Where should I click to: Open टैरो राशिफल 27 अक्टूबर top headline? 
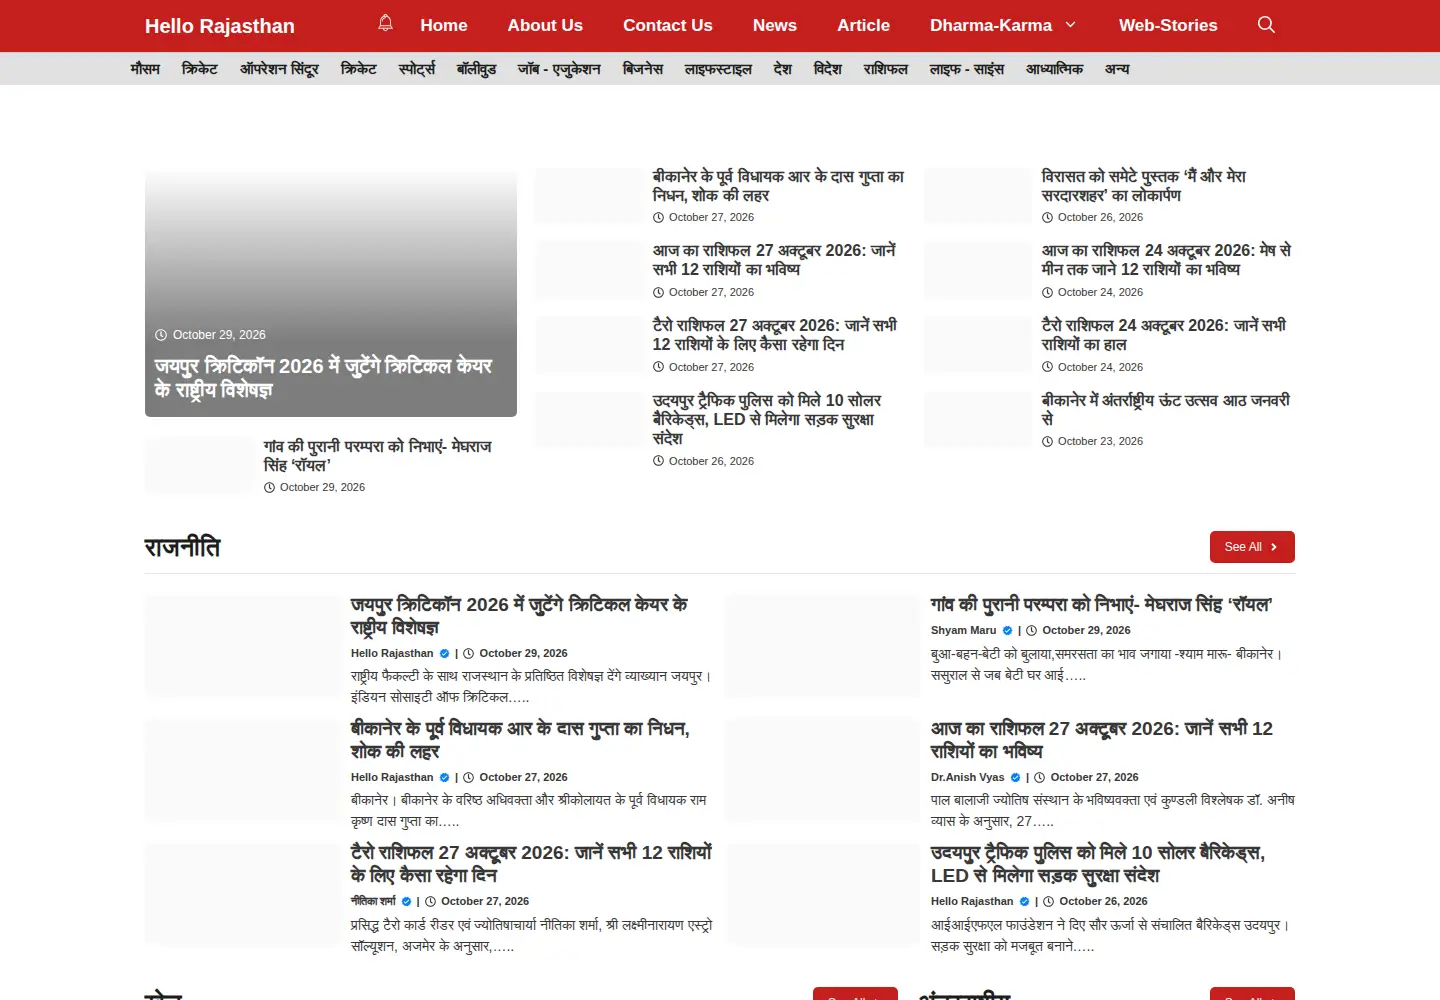click(x=775, y=335)
